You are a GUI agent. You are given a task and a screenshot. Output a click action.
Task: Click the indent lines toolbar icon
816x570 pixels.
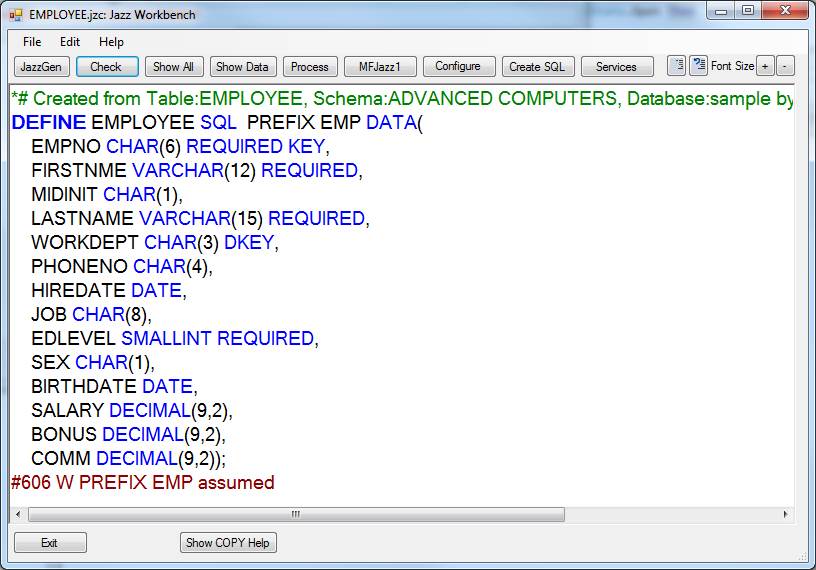coord(698,66)
